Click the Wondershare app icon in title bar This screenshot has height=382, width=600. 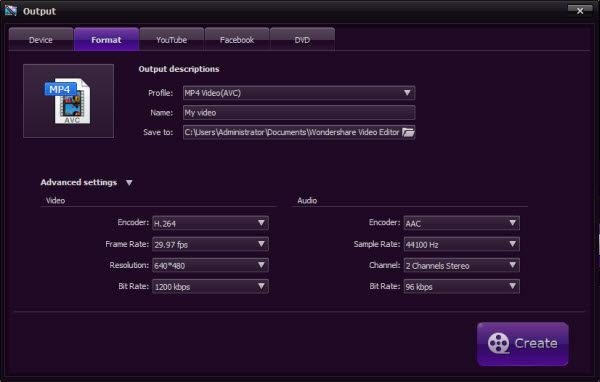[x=11, y=11]
